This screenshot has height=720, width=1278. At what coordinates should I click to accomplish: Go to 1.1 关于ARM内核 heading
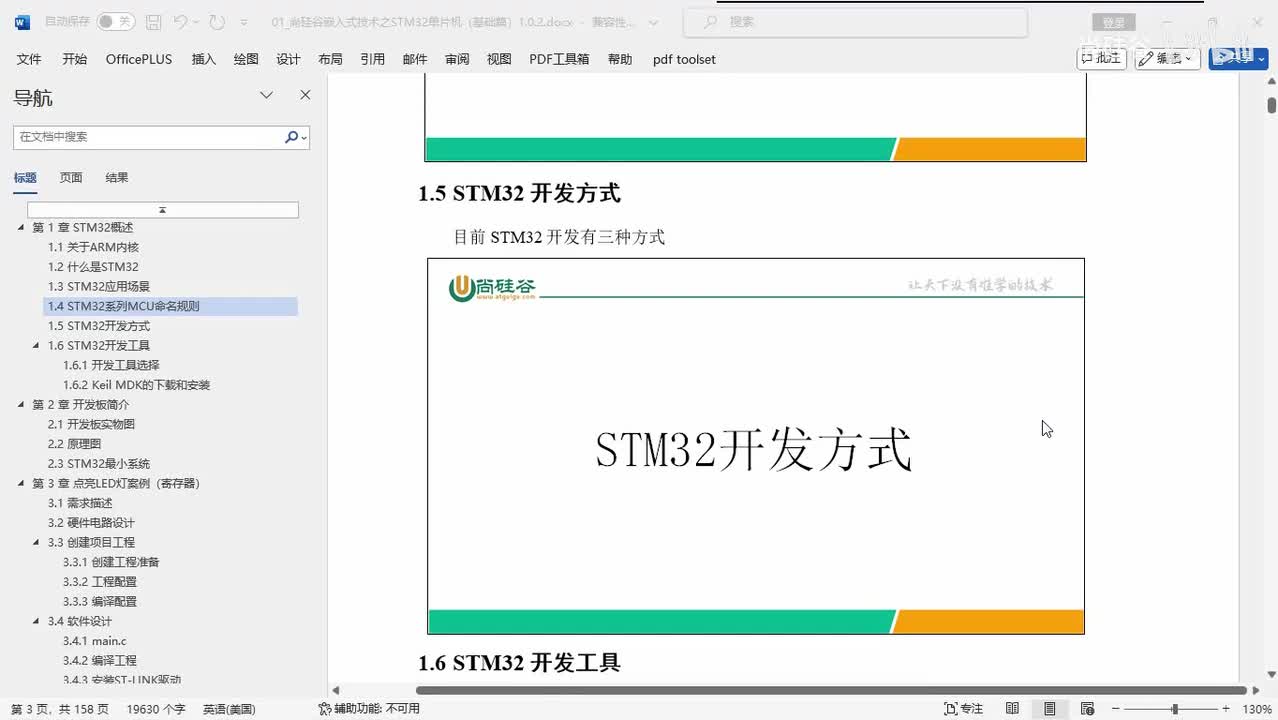tap(93, 247)
